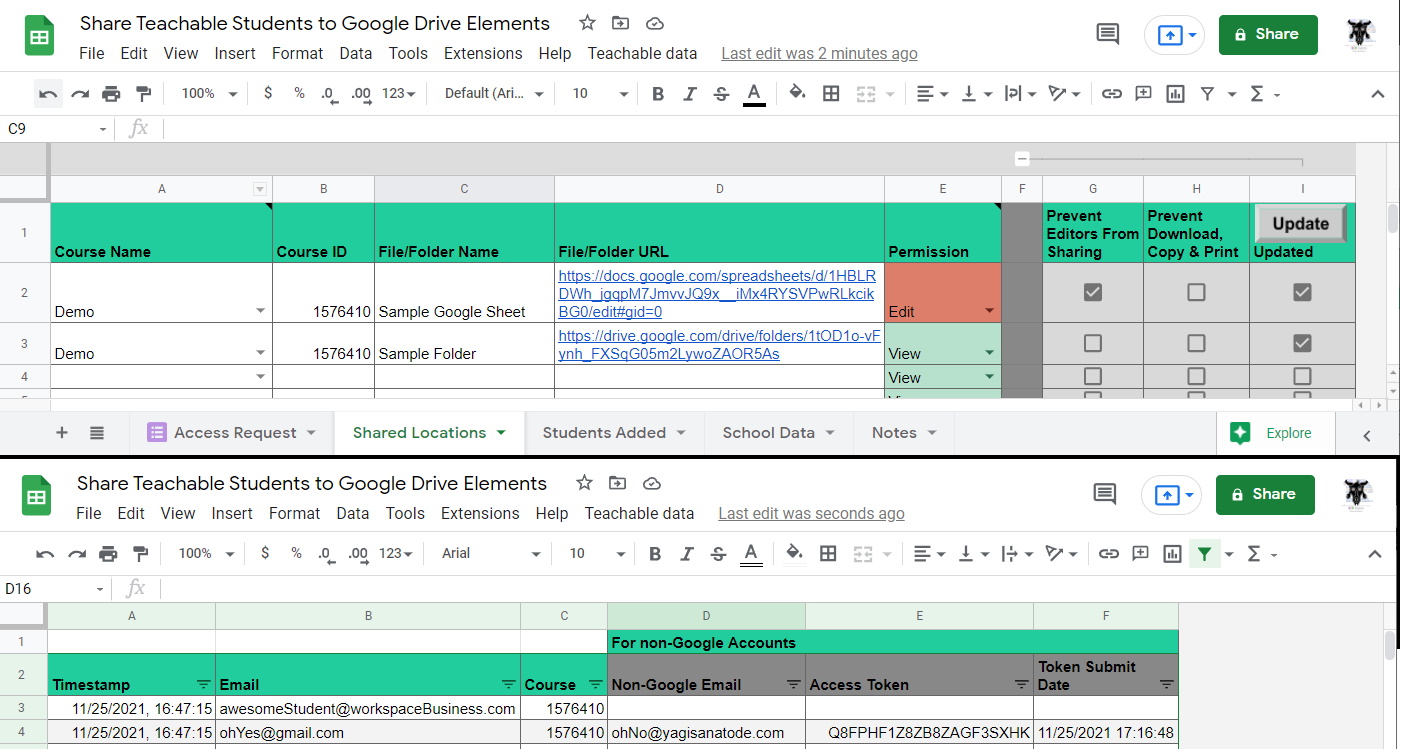Open the Arial font dropdown in bottom window
Image resolution: width=1401 pixels, height=752 pixels.
[x=491, y=553]
